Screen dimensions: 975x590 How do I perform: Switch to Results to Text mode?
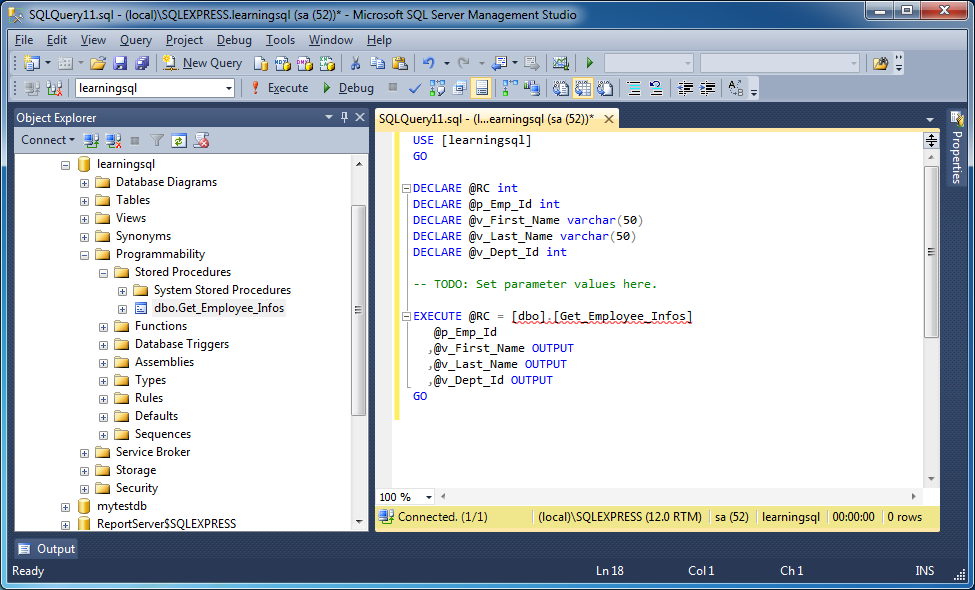point(561,88)
